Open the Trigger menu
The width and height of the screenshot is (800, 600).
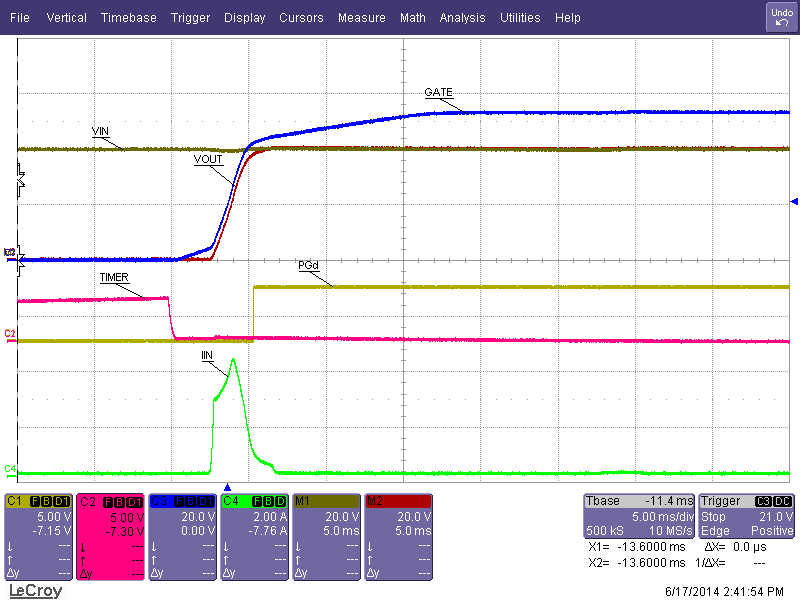point(190,18)
